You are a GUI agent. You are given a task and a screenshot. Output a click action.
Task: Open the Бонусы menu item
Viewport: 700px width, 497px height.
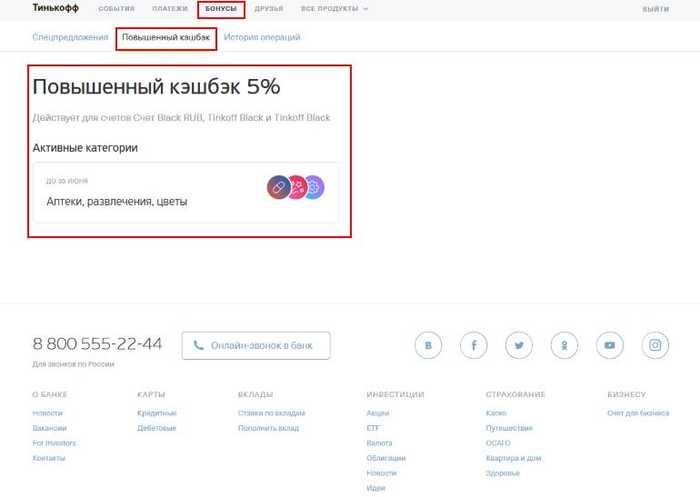[221, 9]
